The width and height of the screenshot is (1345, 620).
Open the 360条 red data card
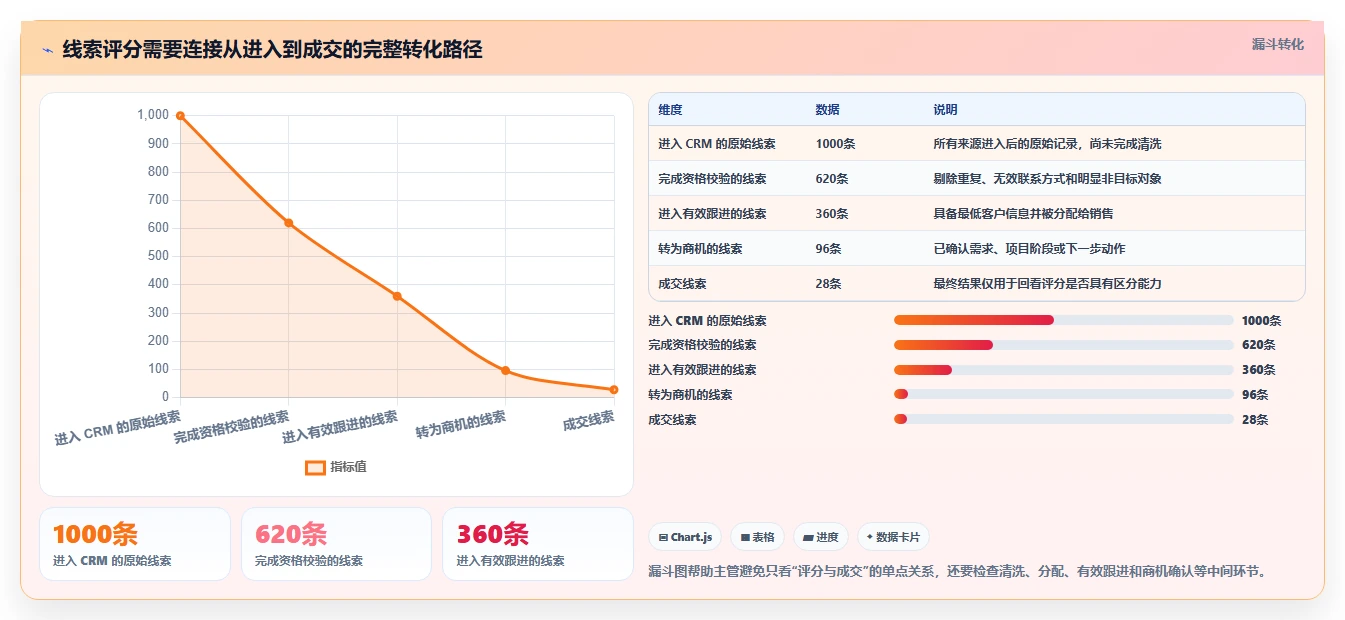pos(538,544)
